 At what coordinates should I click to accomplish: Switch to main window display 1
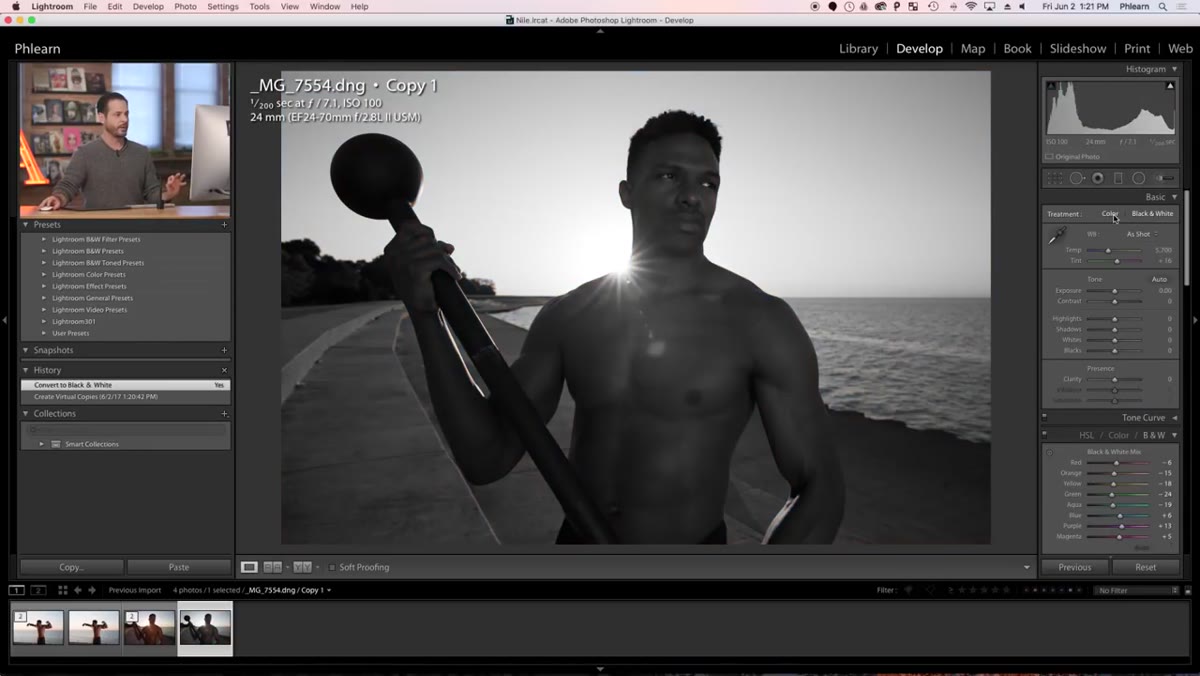pos(17,590)
